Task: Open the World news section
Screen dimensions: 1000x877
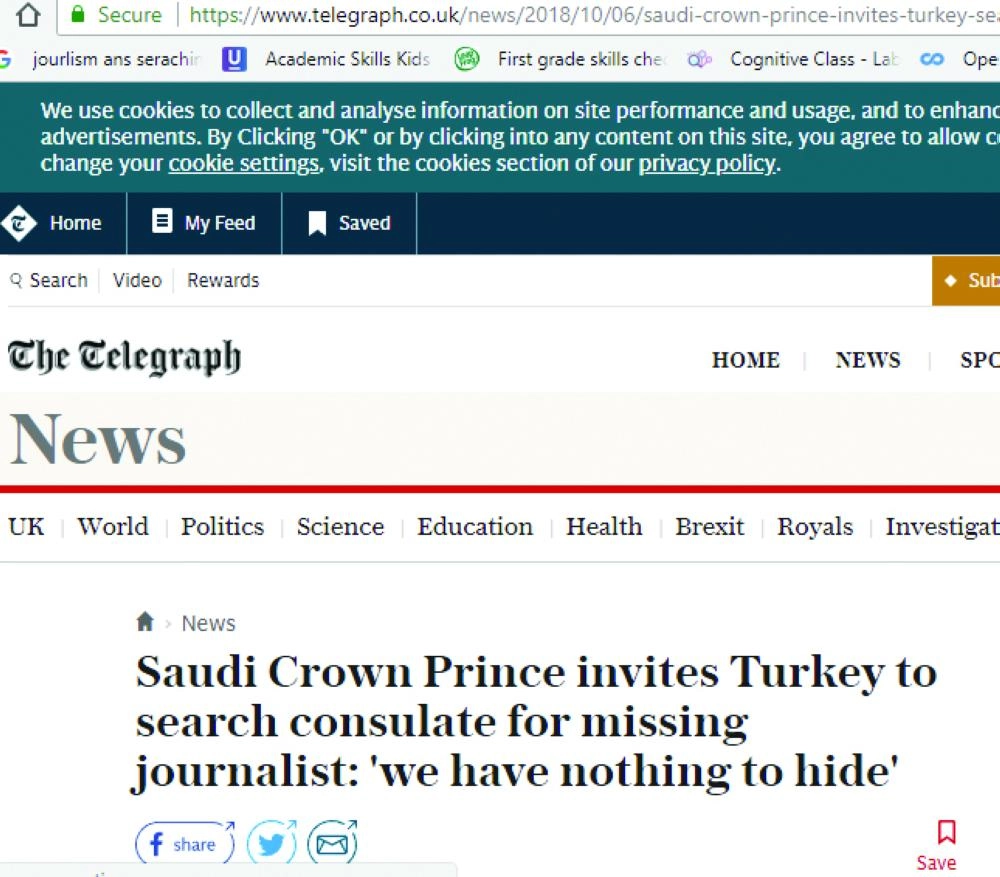Action: [112, 527]
